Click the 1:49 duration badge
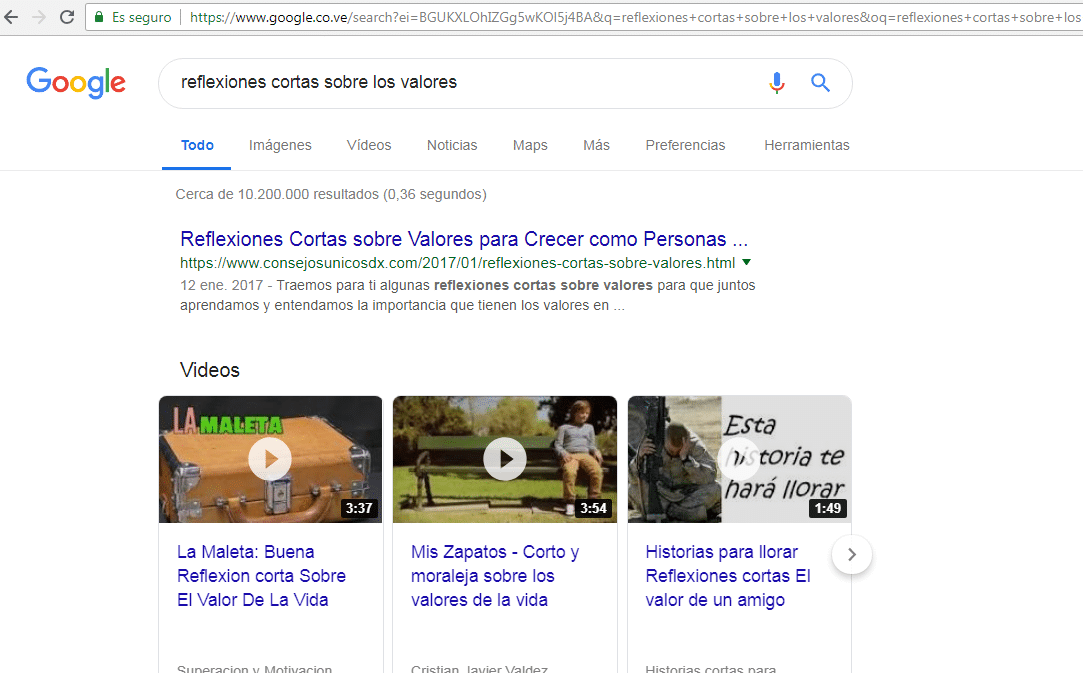Image resolution: width=1083 pixels, height=673 pixels. pyautogui.click(x=827, y=509)
